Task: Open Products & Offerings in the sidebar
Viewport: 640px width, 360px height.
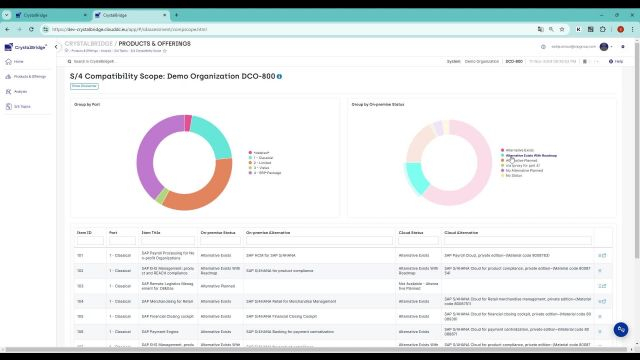Action: (26, 77)
